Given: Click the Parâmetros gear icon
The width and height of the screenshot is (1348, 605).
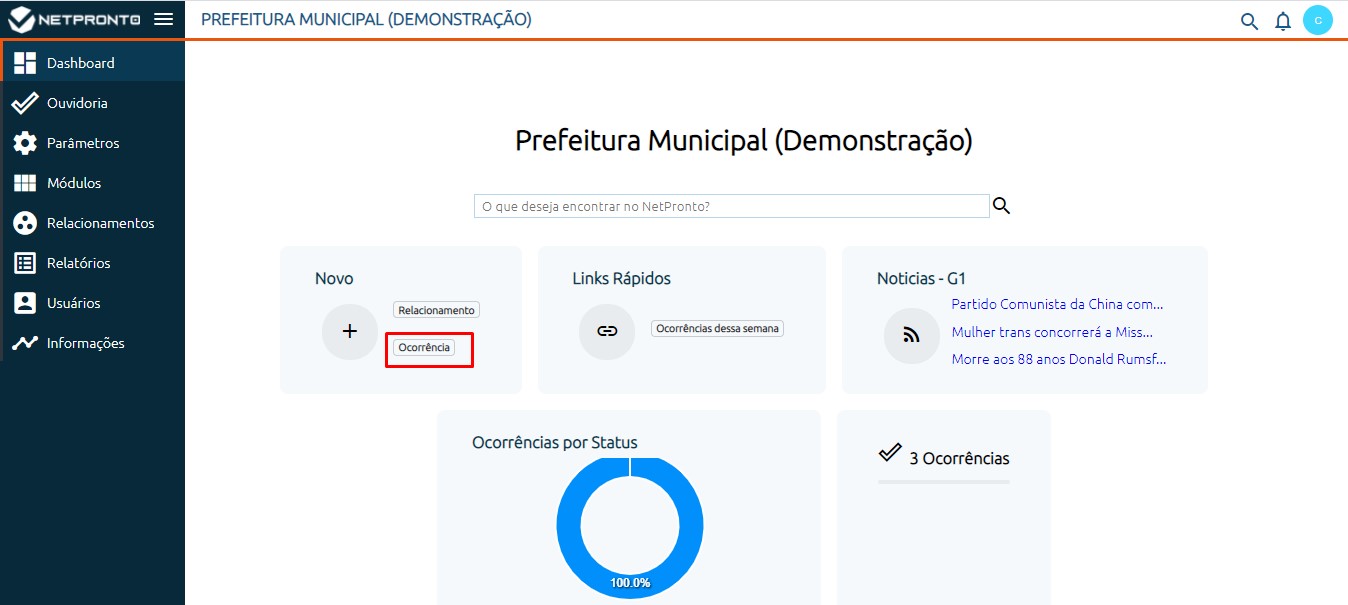Looking at the screenshot, I should tap(25, 143).
